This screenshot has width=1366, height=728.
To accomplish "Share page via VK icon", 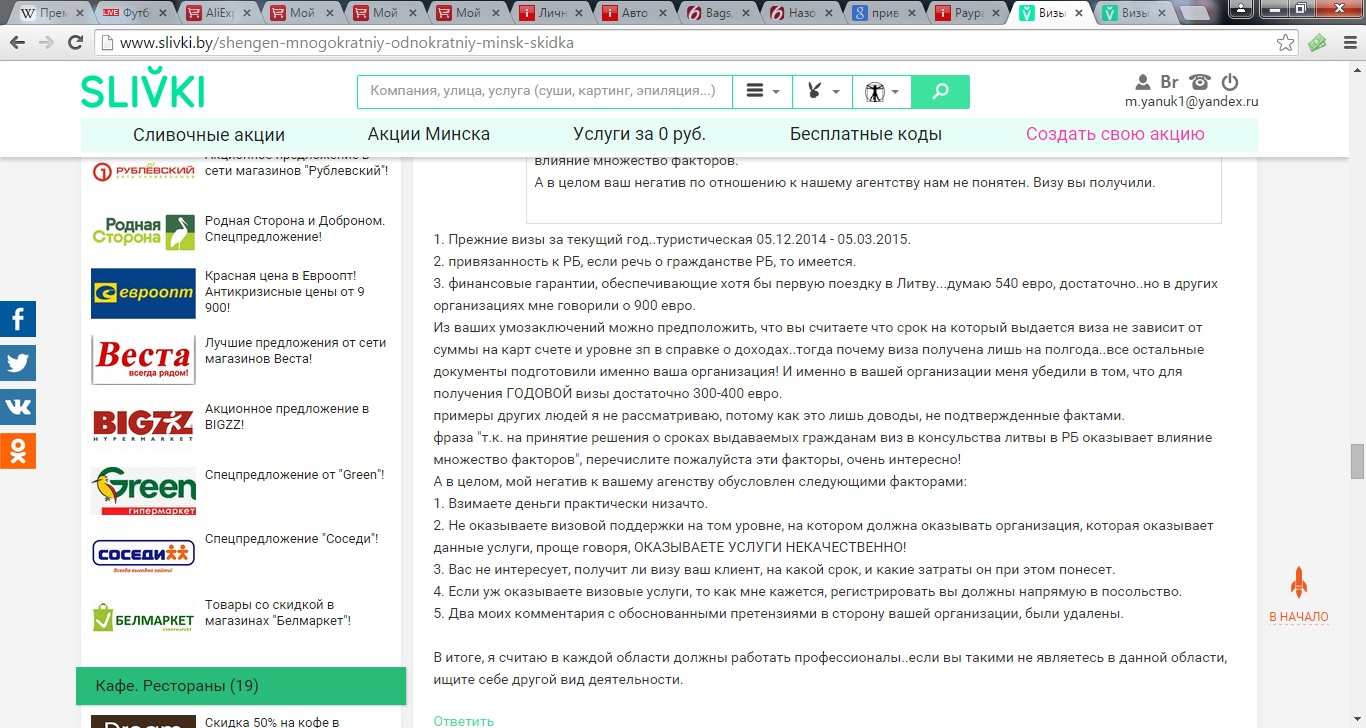I will tap(17, 407).
